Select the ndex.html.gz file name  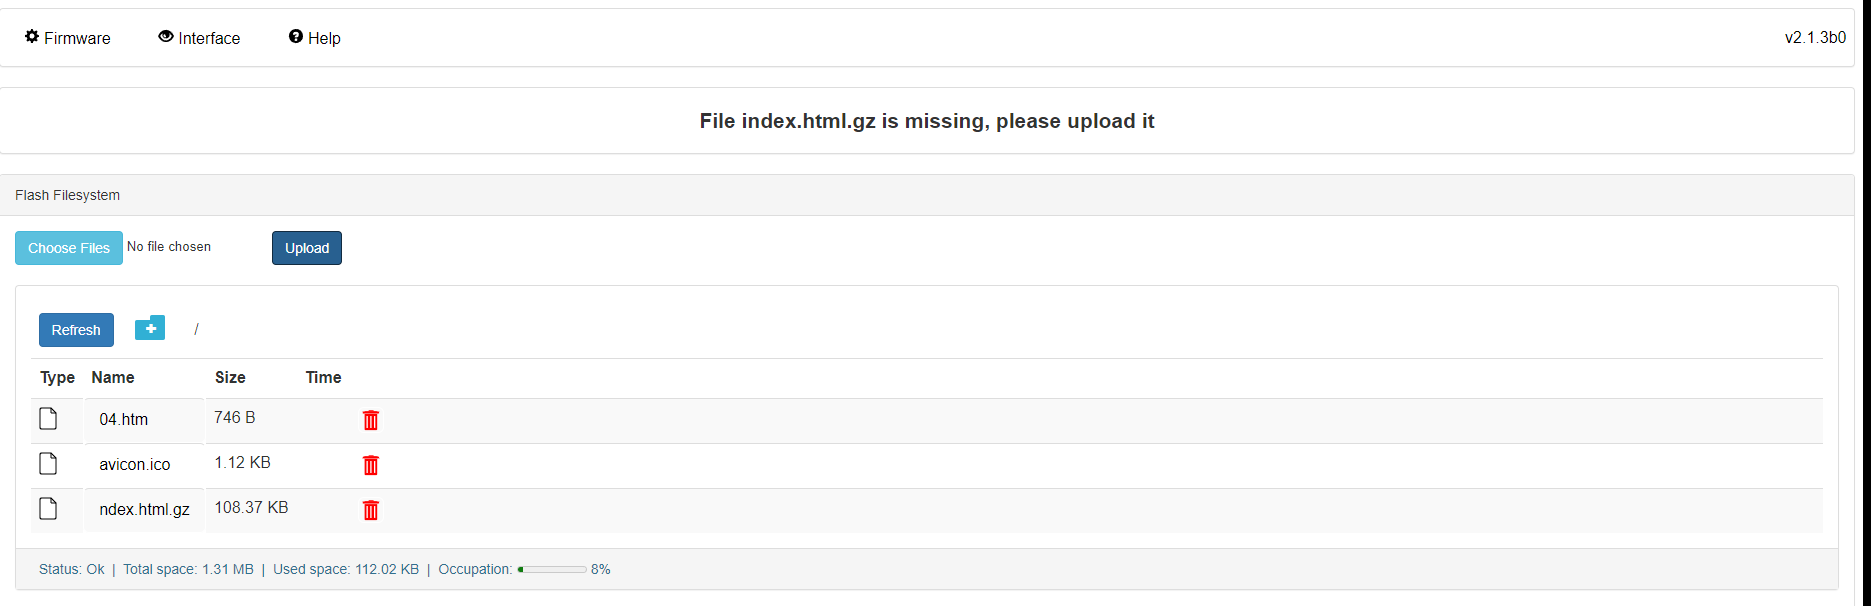tap(144, 509)
